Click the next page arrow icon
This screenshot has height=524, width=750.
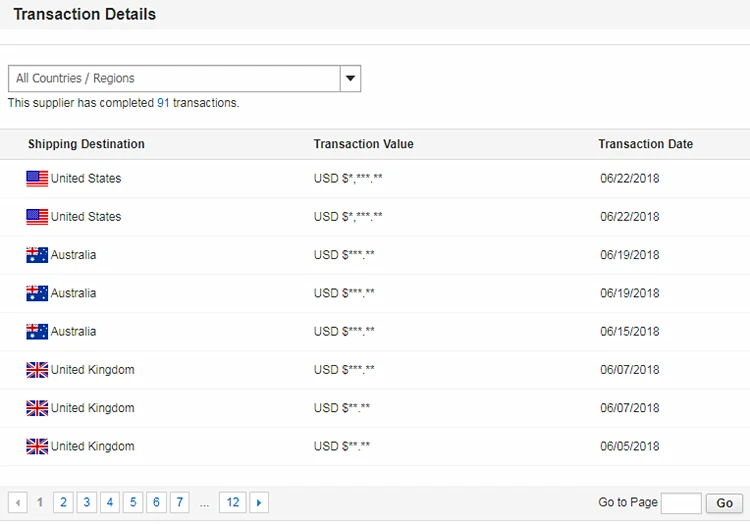pos(259,503)
